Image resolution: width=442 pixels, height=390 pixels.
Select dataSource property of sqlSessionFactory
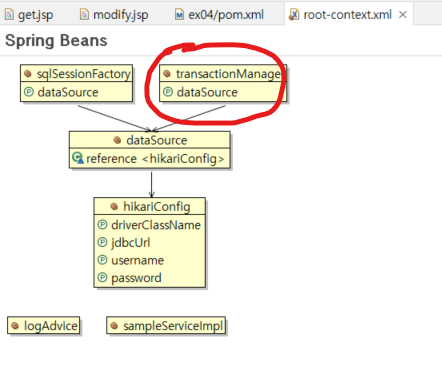tap(76, 92)
